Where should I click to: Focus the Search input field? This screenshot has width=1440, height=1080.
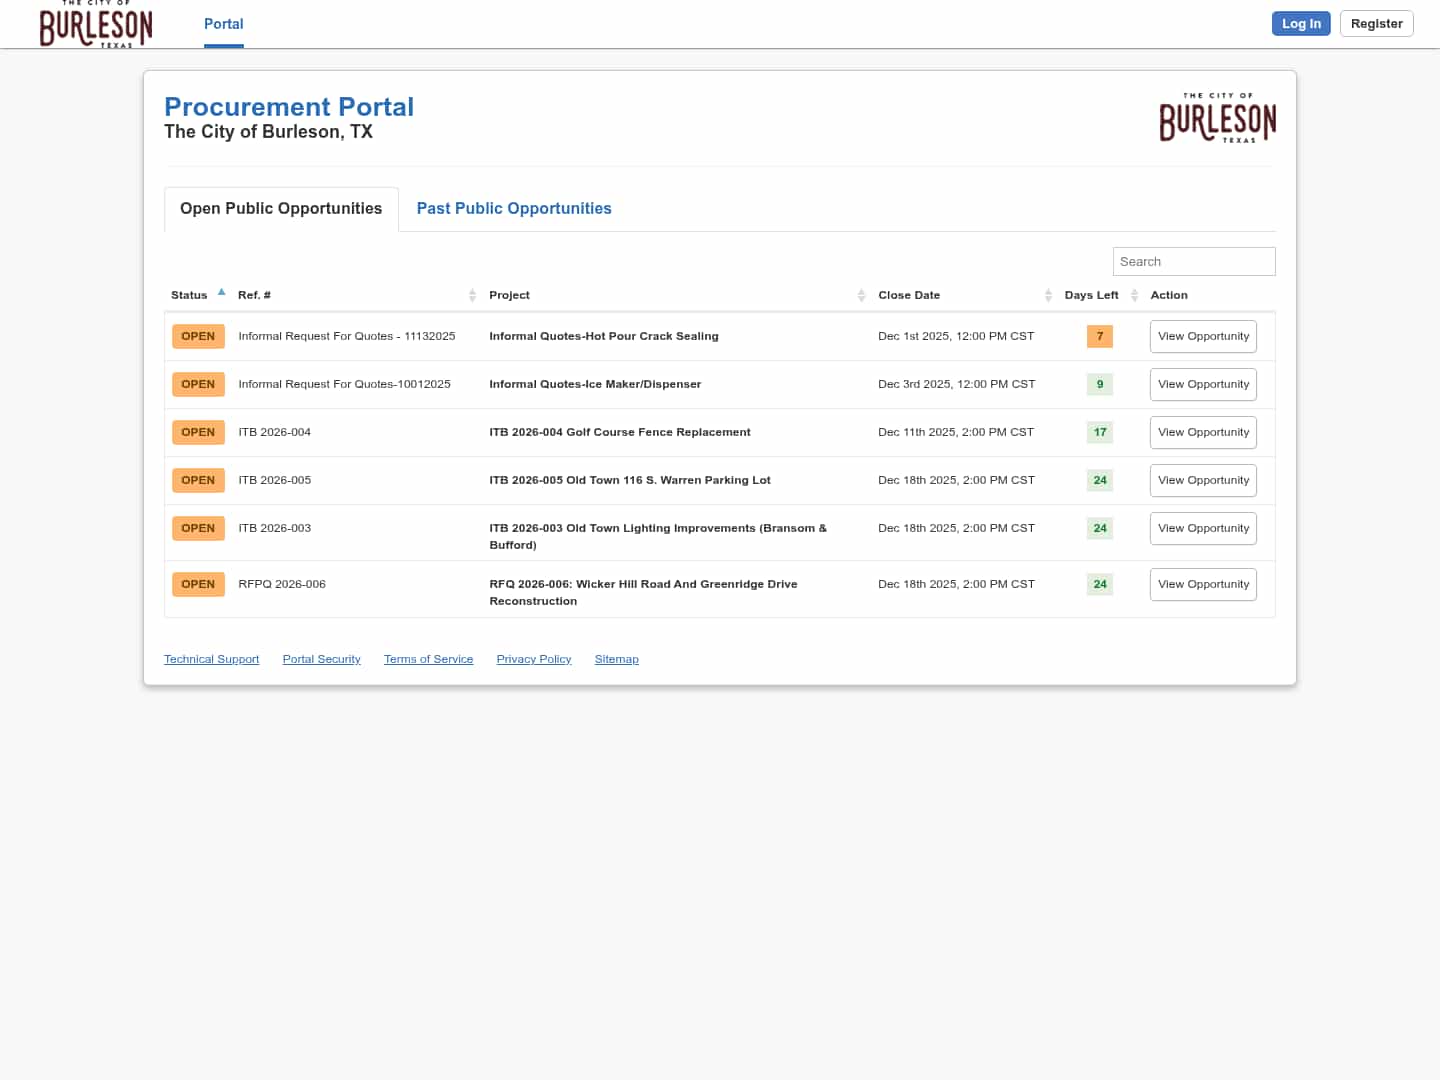click(x=1194, y=262)
